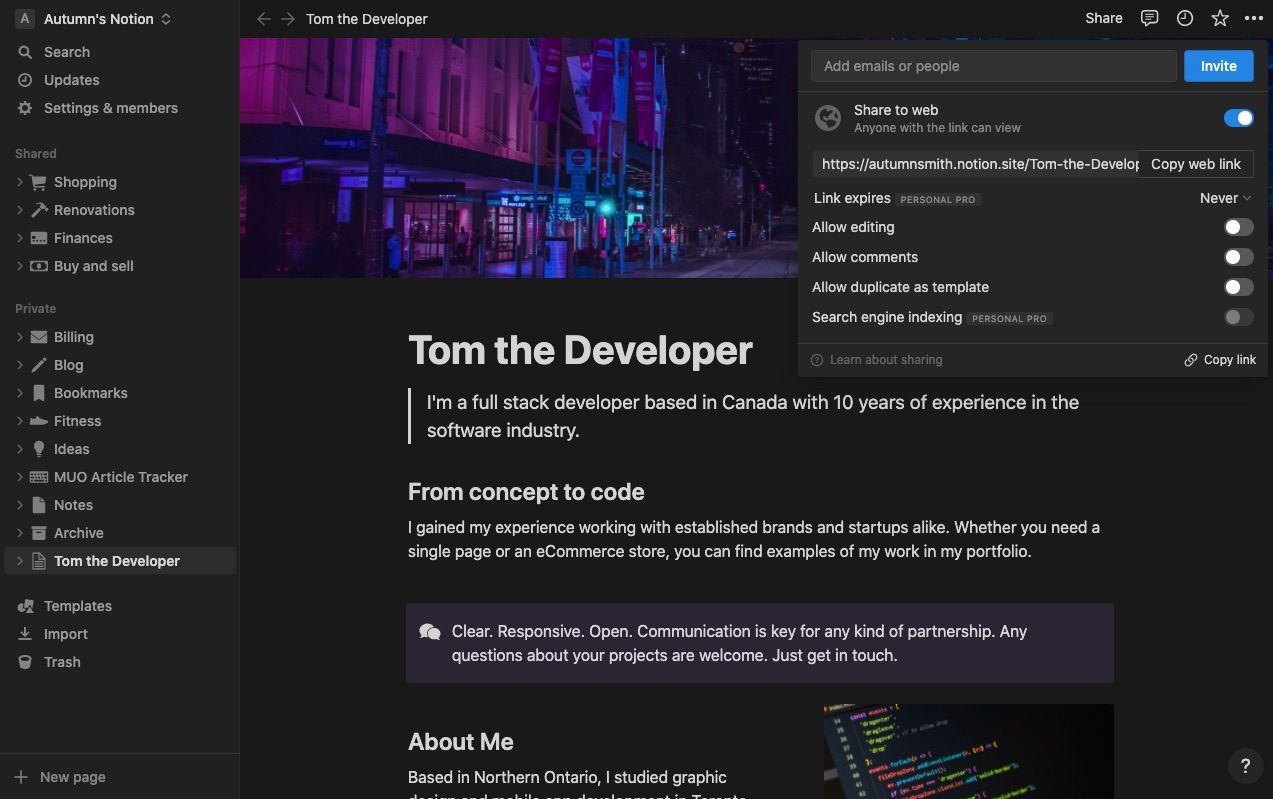Click the About Me heading

coord(461,742)
